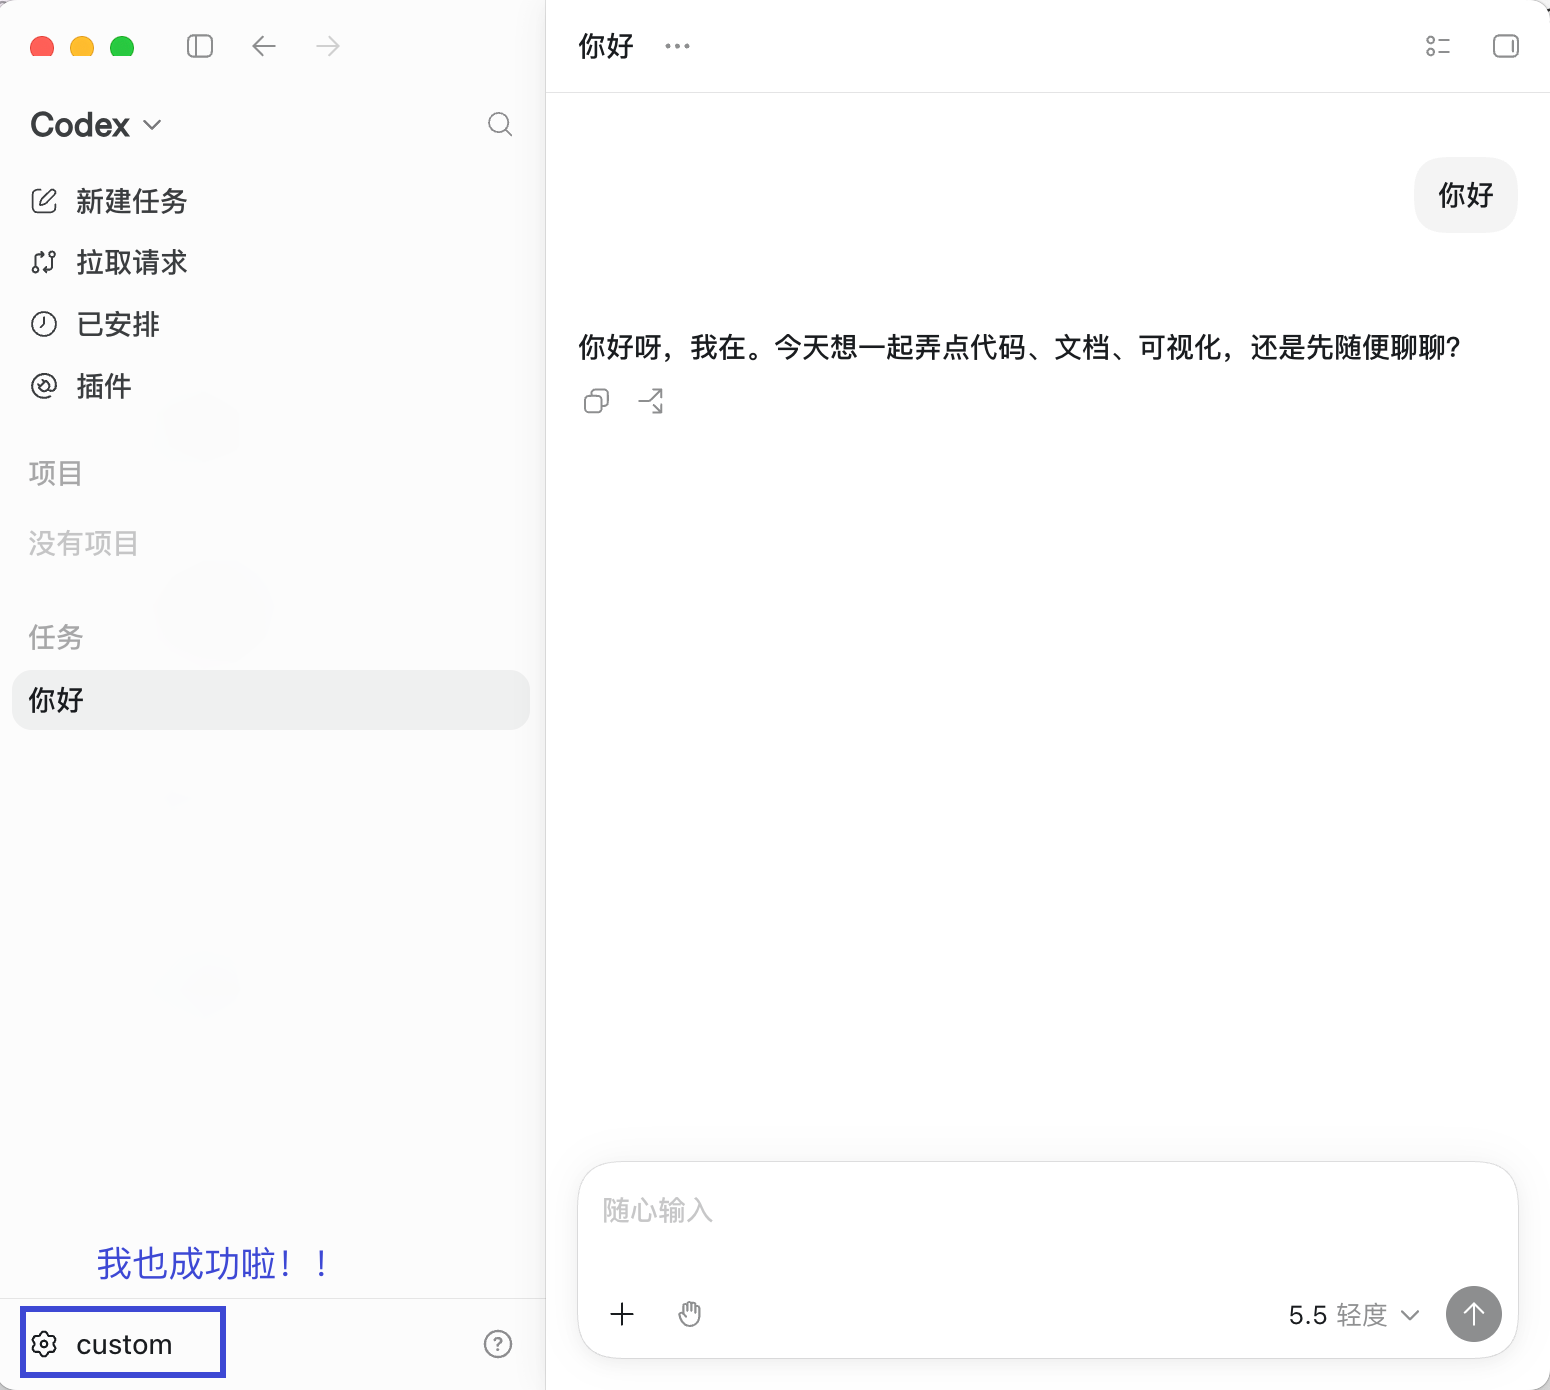Open the task list icon in header
This screenshot has width=1550, height=1390.
tap(1438, 46)
